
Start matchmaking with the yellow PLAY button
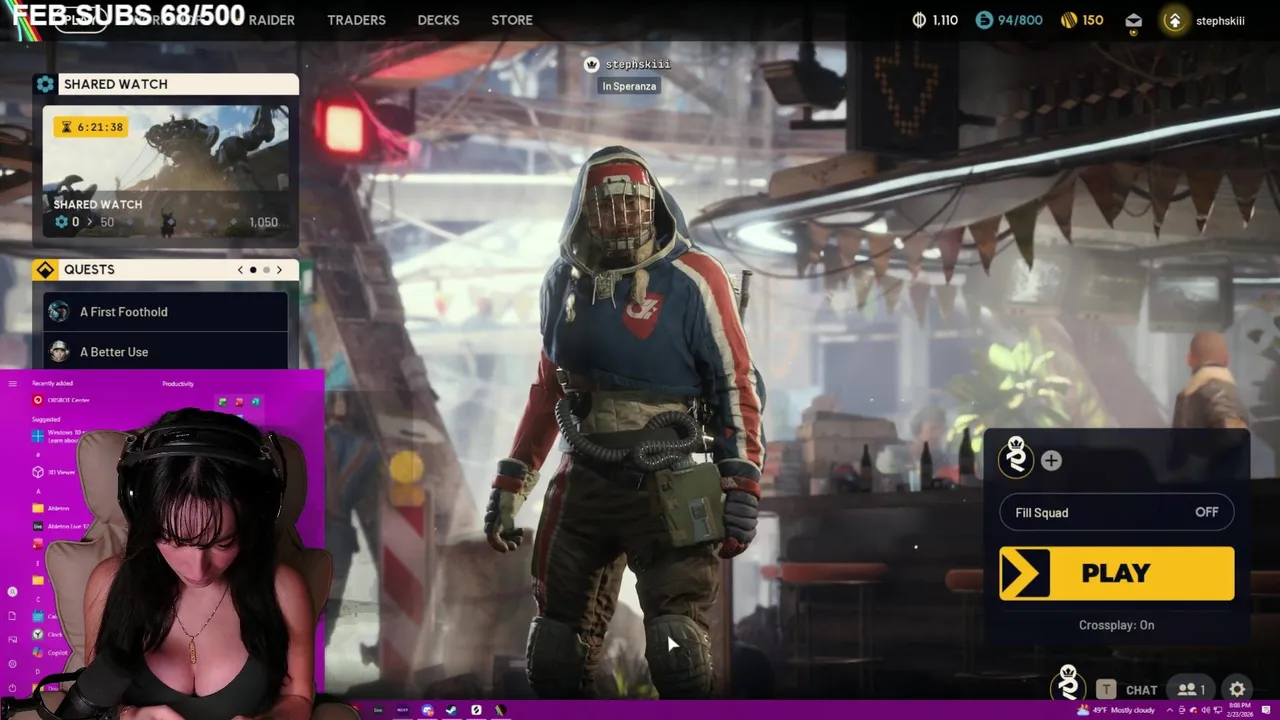(1116, 573)
